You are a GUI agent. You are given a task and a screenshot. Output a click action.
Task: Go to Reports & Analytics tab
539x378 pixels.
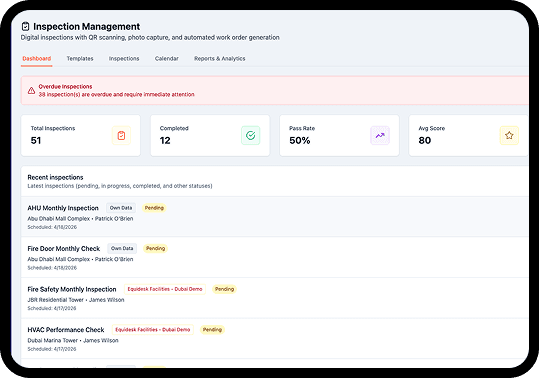(219, 58)
